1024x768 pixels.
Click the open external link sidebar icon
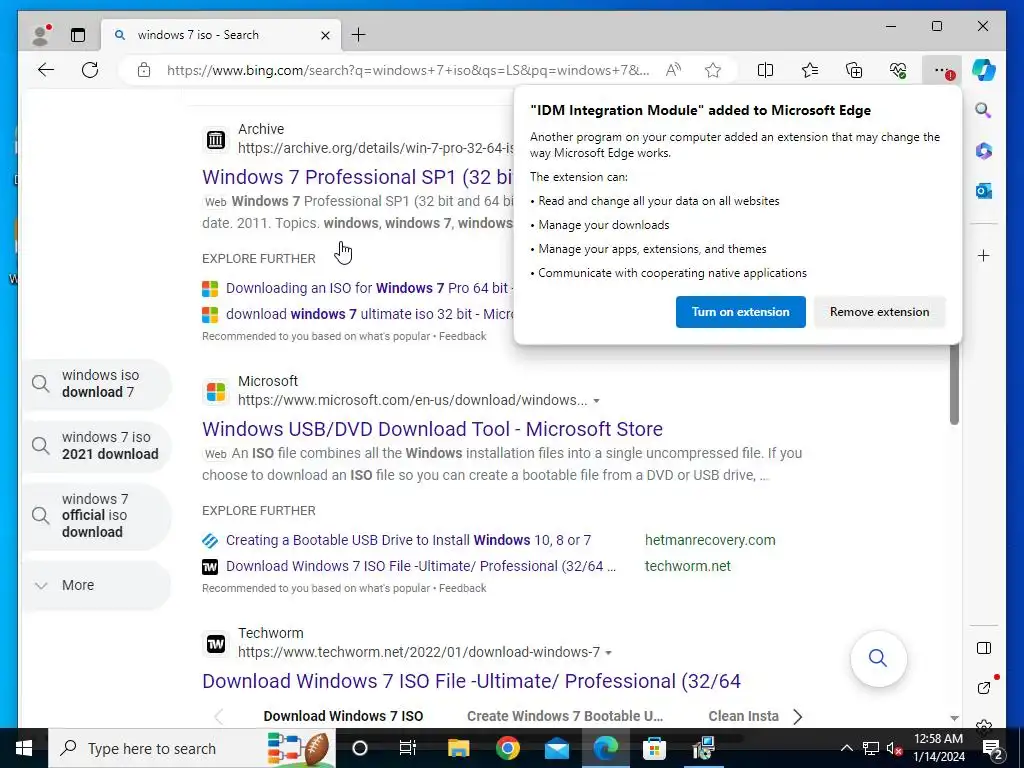click(x=985, y=686)
